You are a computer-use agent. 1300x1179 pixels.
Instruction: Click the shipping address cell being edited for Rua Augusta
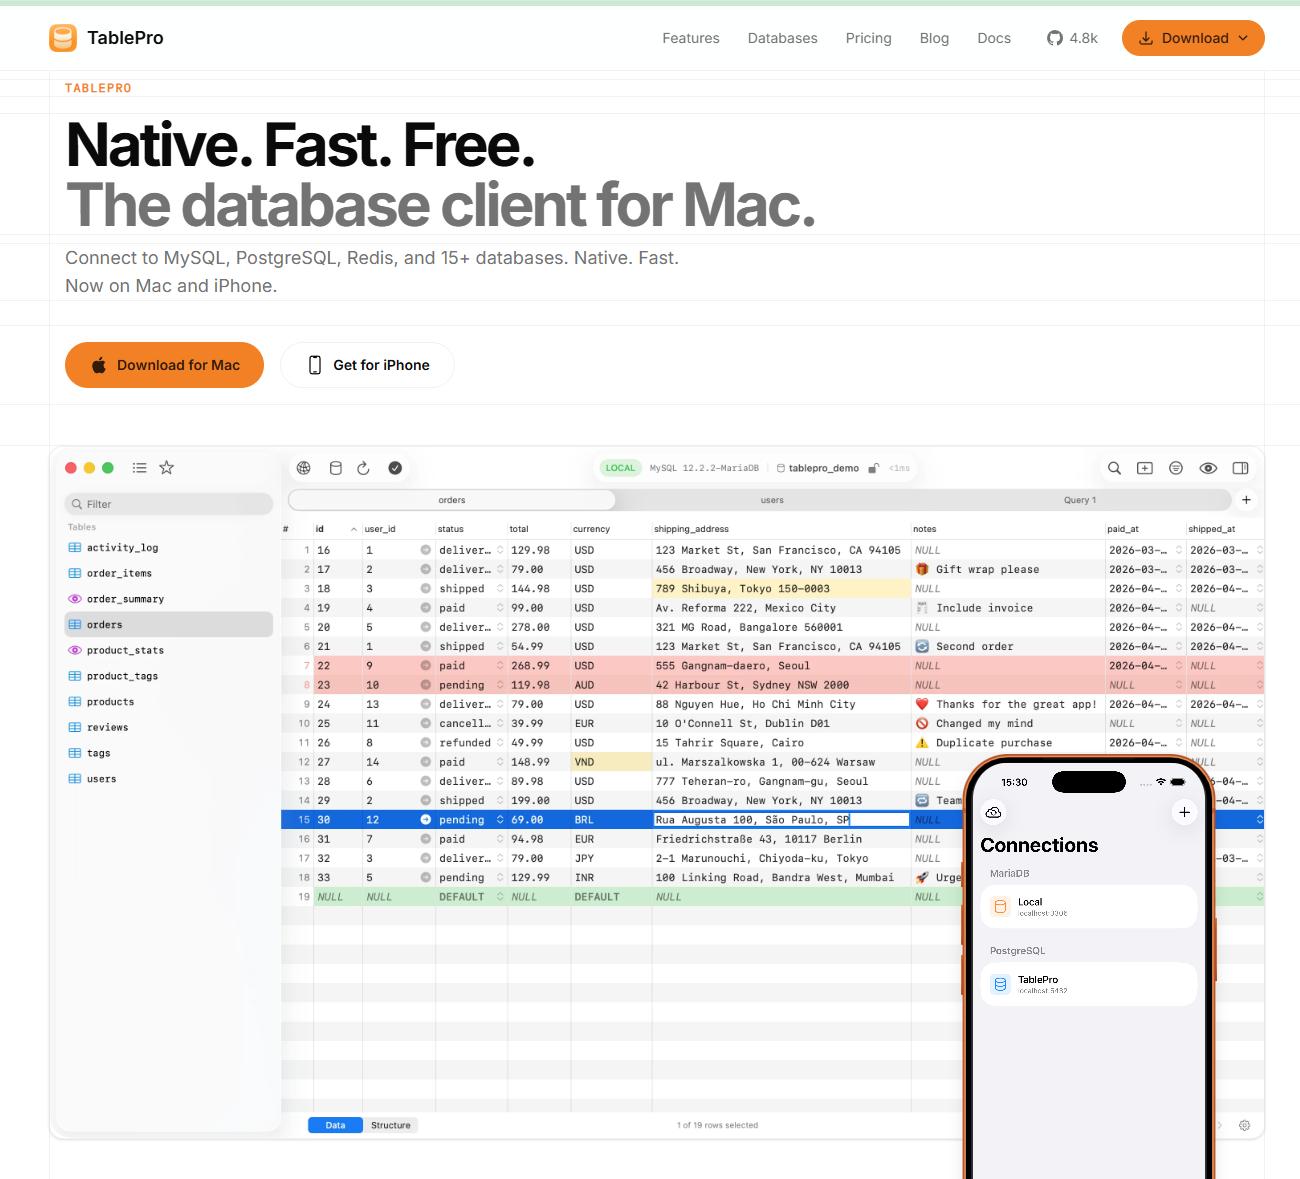coord(781,820)
